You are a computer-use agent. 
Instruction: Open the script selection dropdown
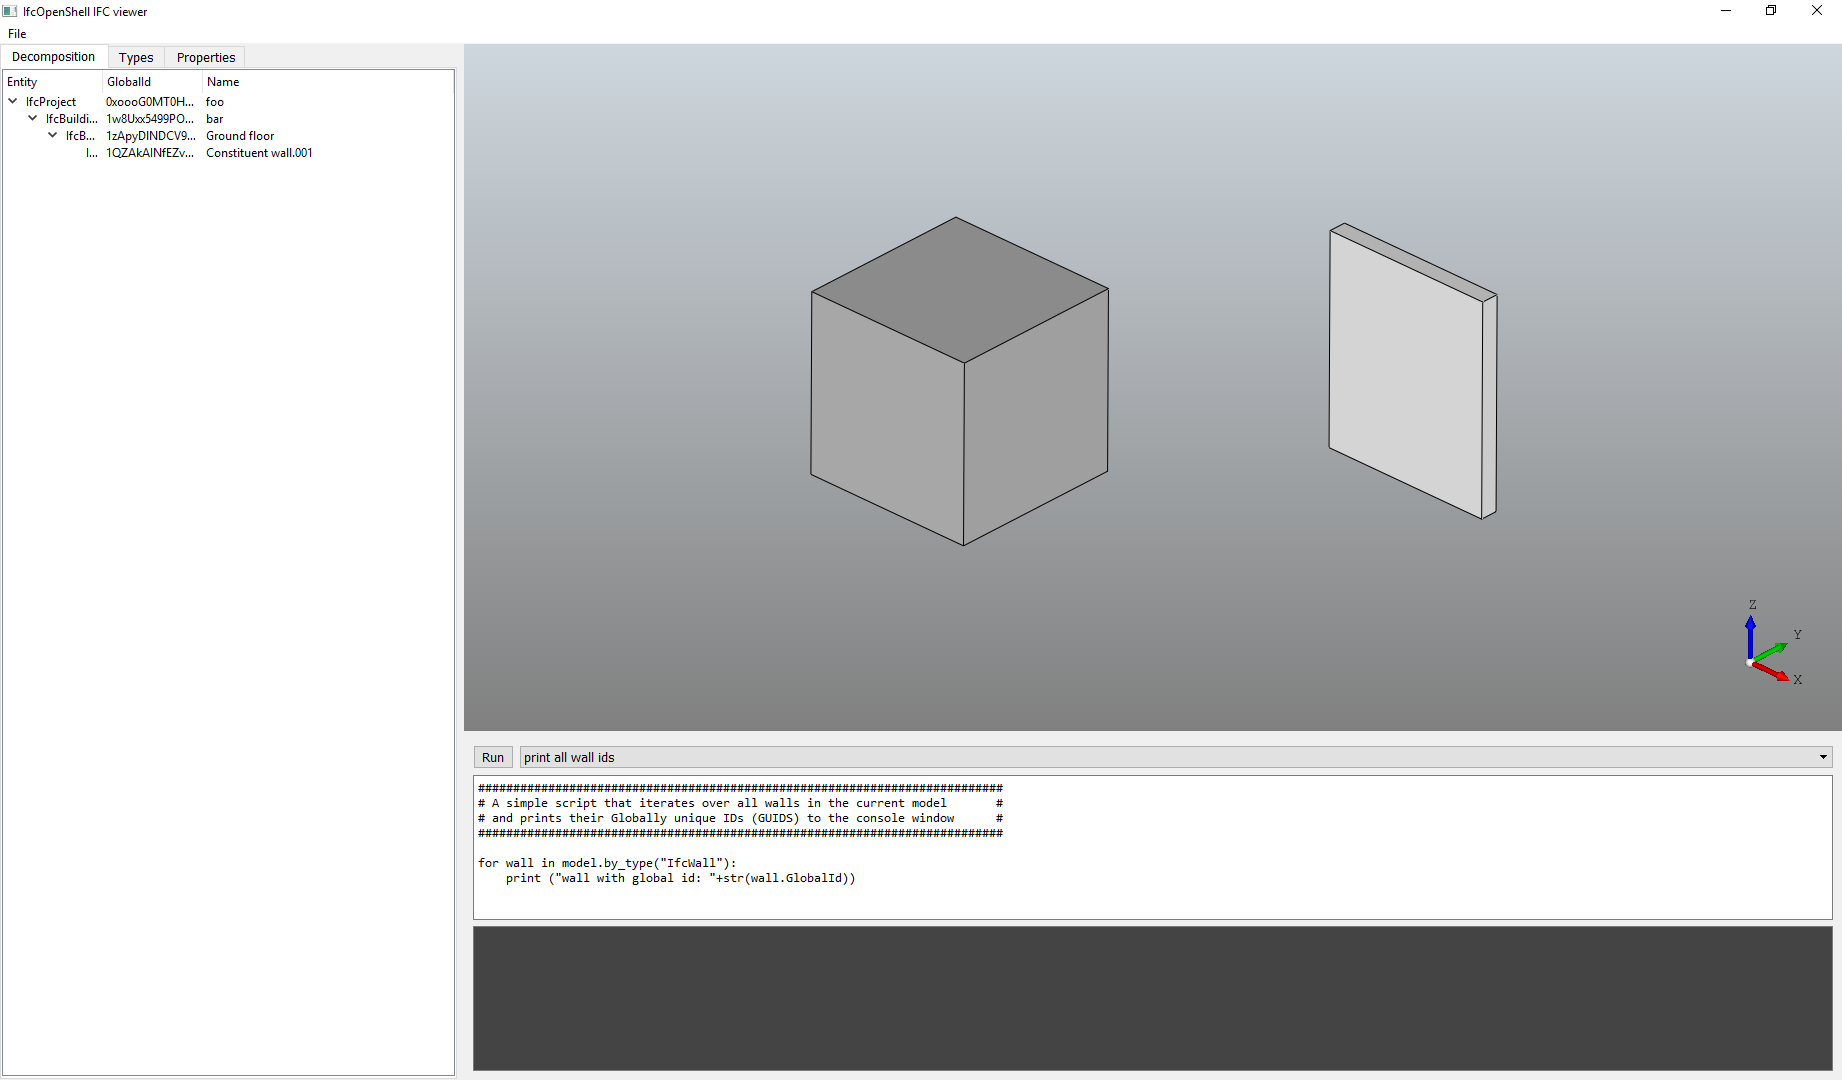click(x=1823, y=757)
